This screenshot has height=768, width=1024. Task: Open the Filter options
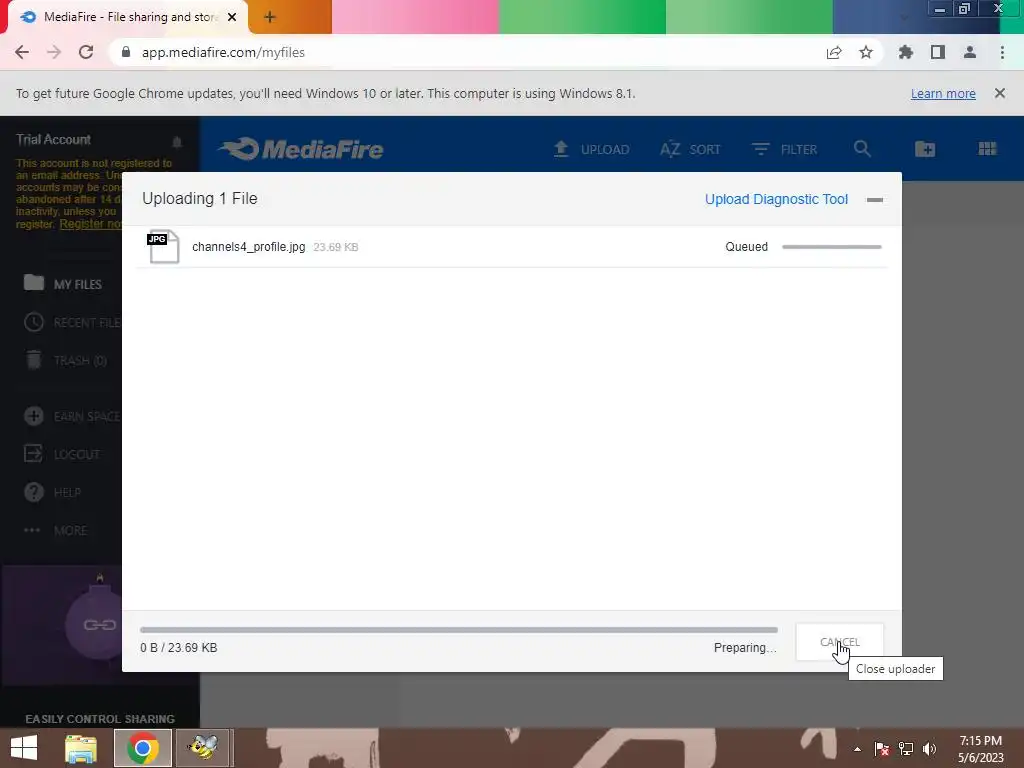pyautogui.click(x=784, y=150)
